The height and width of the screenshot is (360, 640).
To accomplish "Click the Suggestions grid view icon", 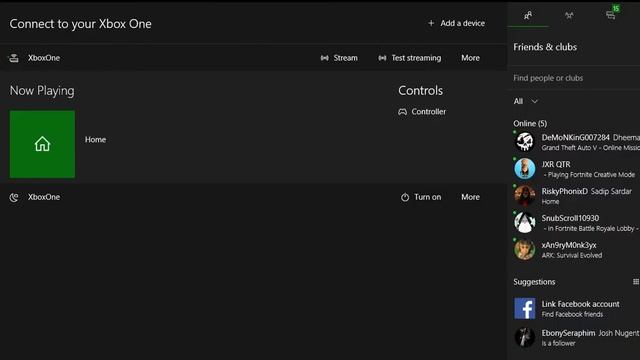I will (636, 282).
